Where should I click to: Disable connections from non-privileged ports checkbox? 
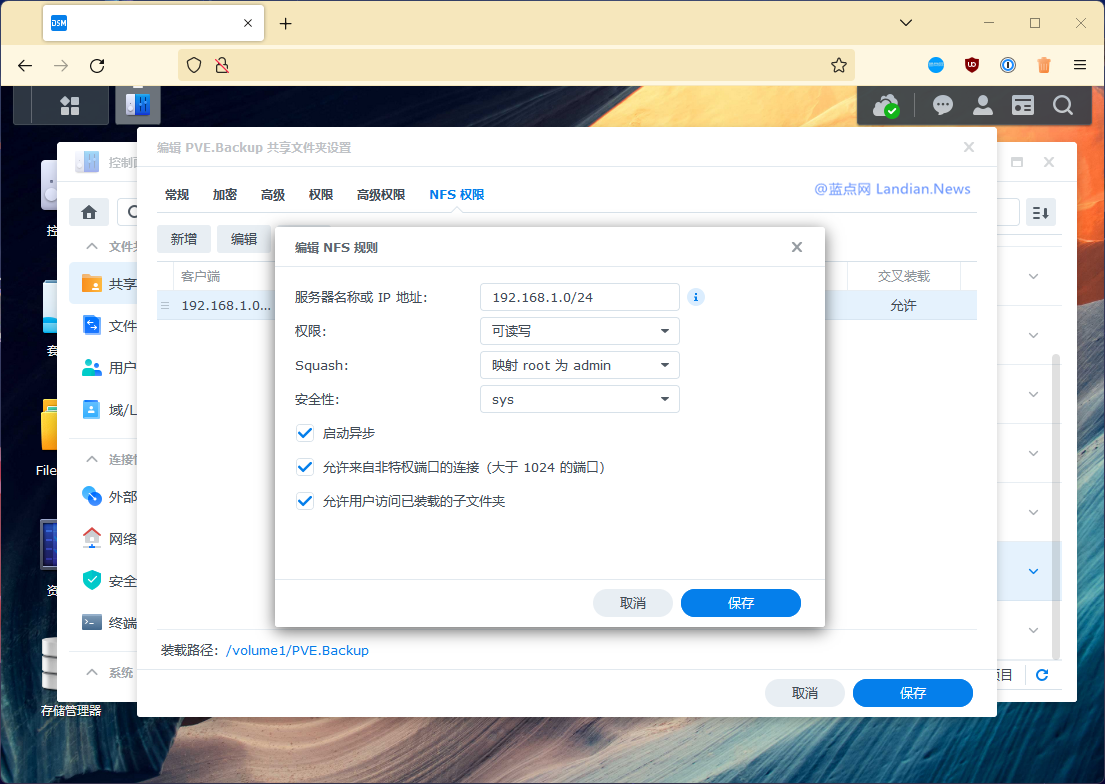pyautogui.click(x=305, y=467)
